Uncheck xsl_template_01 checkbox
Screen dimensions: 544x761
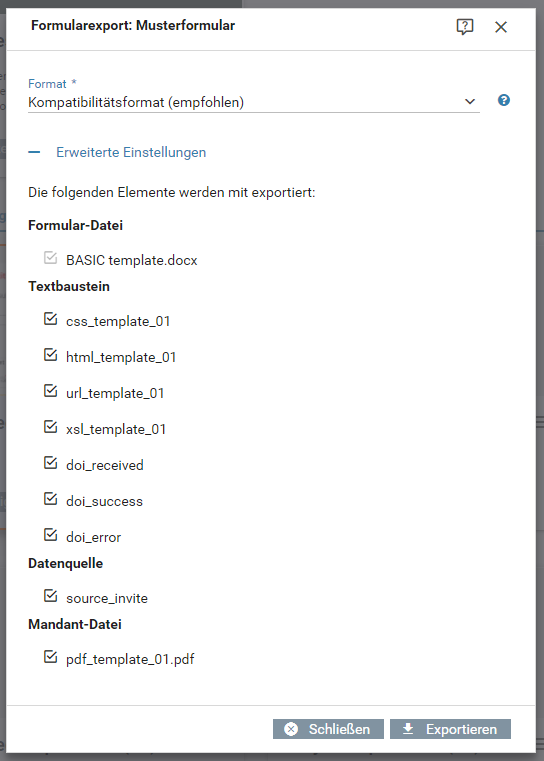[50, 426]
